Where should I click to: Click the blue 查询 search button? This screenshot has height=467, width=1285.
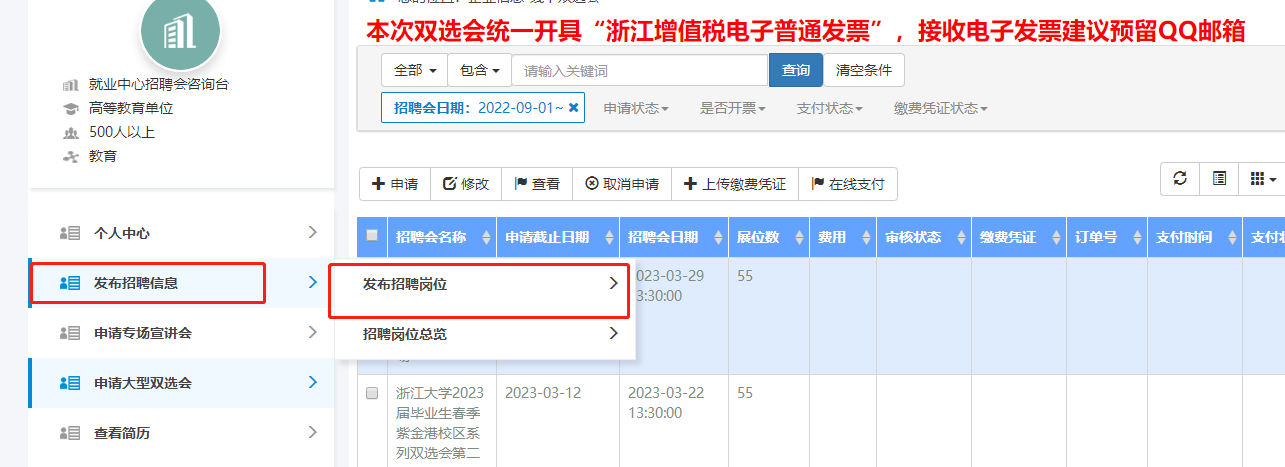[795, 70]
